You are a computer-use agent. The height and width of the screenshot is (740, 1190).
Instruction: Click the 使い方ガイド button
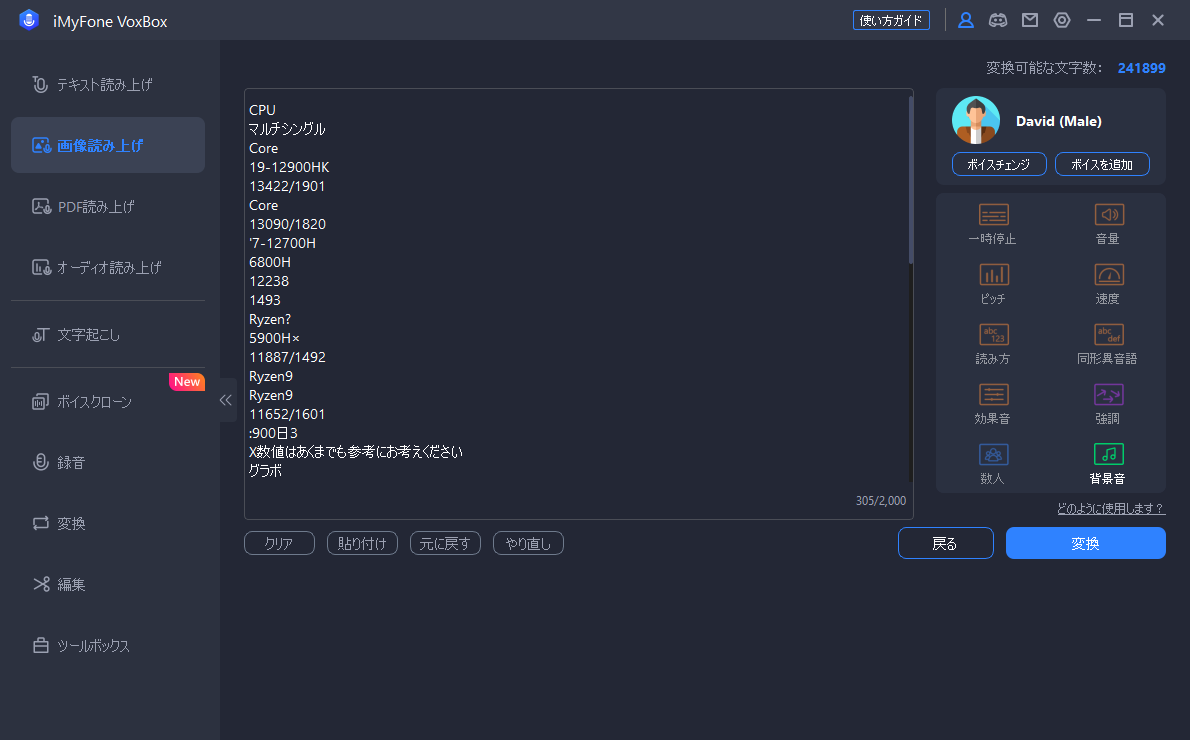click(891, 20)
